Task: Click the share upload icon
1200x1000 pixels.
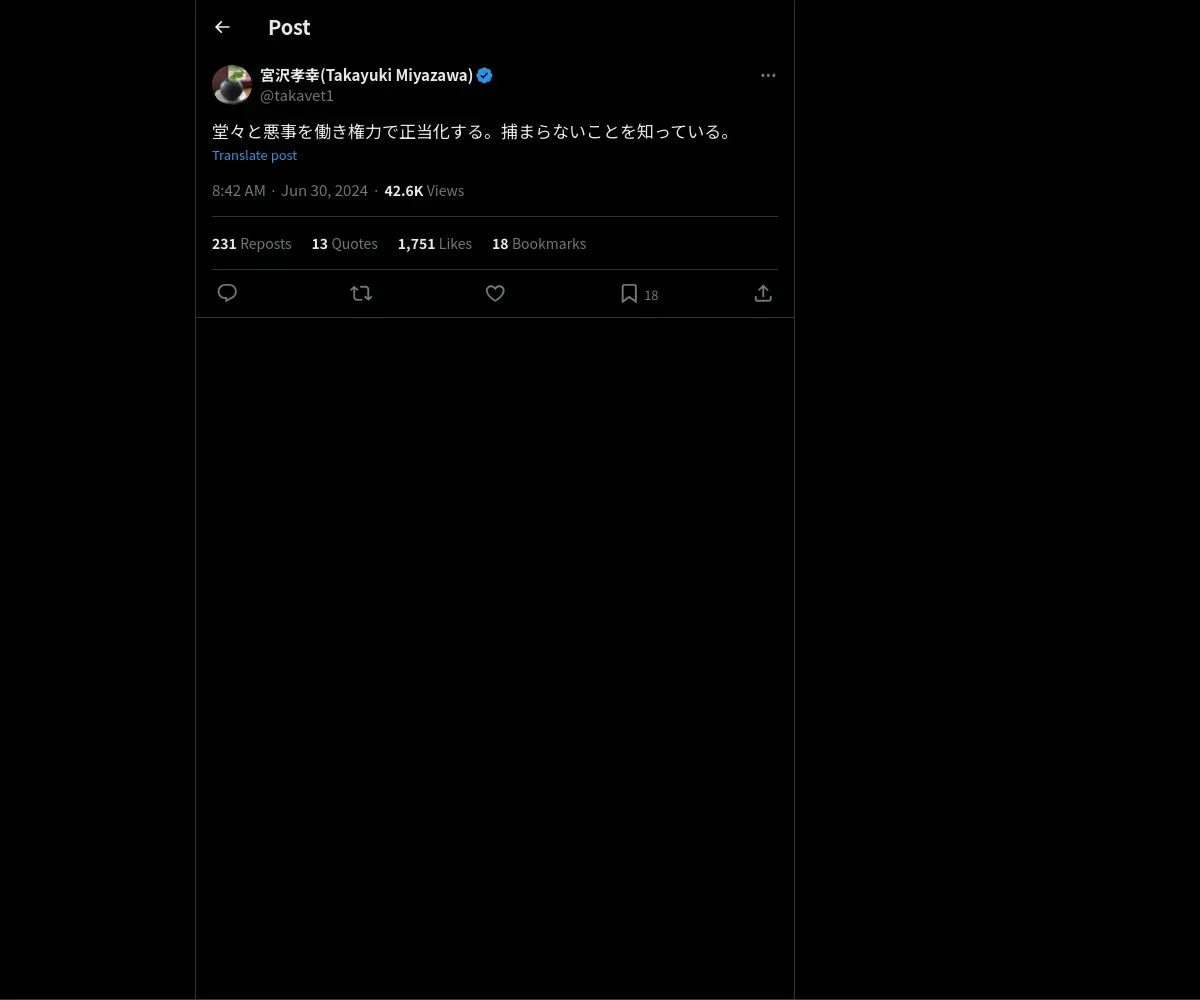Action: [x=763, y=293]
